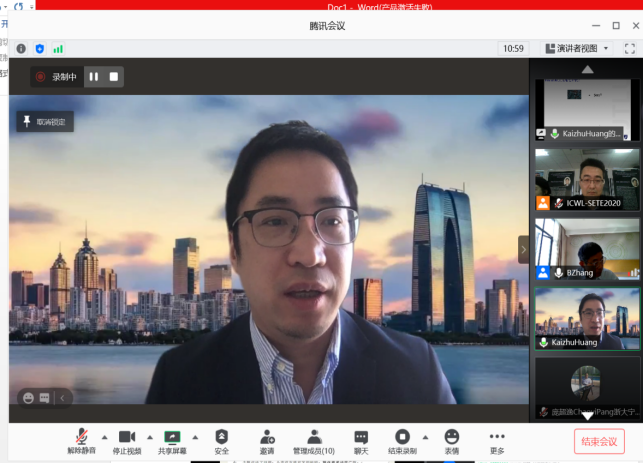
Task: Open the security shield settings
Action: [x=222, y=437]
